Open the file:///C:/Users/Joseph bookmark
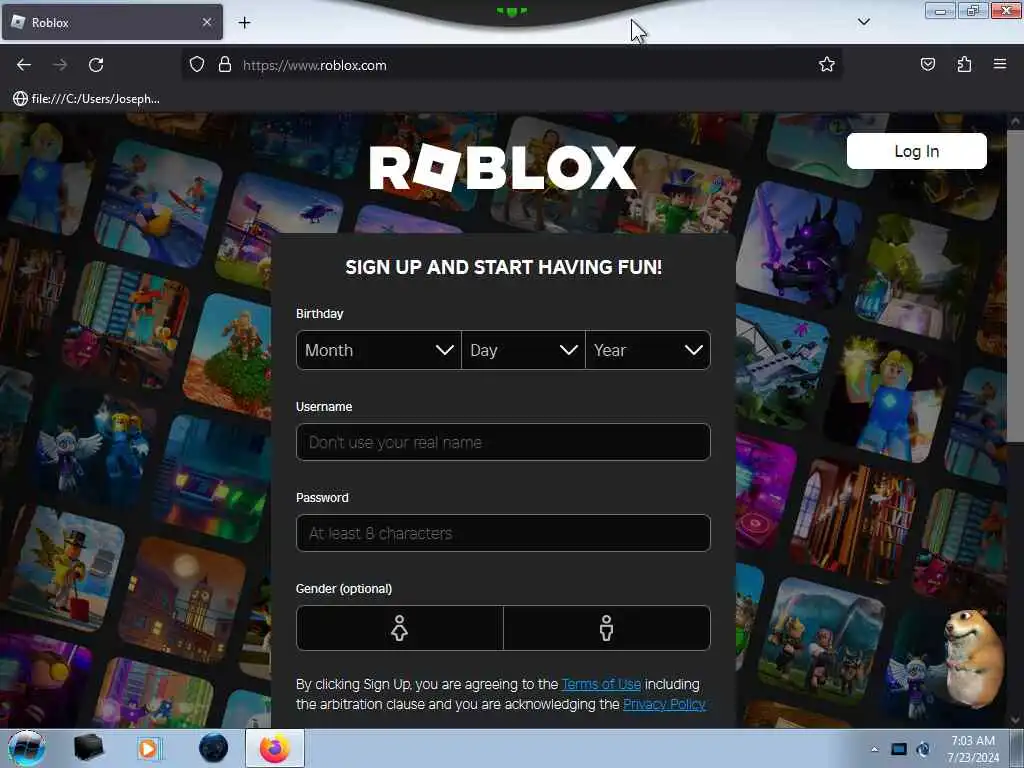The height and width of the screenshot is (768, 1024). pos(86,99)
